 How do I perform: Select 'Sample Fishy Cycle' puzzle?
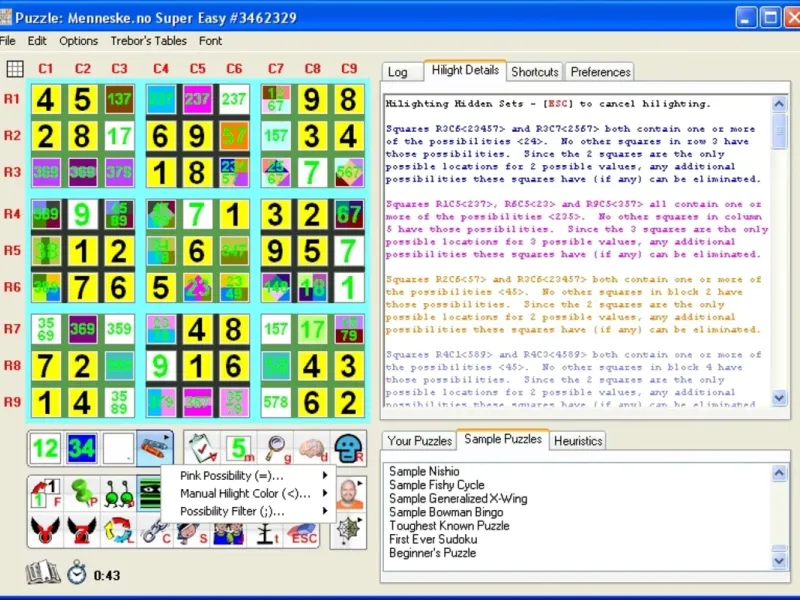tap(436, 485)
